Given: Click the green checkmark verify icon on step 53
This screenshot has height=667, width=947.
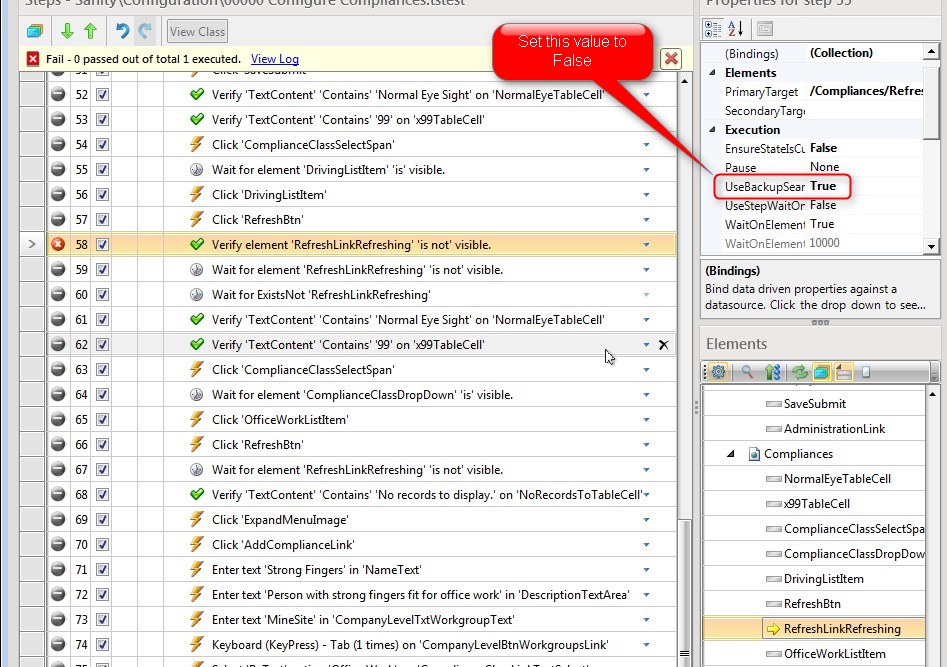Looking at the screenshot, I should coord(197,119).
